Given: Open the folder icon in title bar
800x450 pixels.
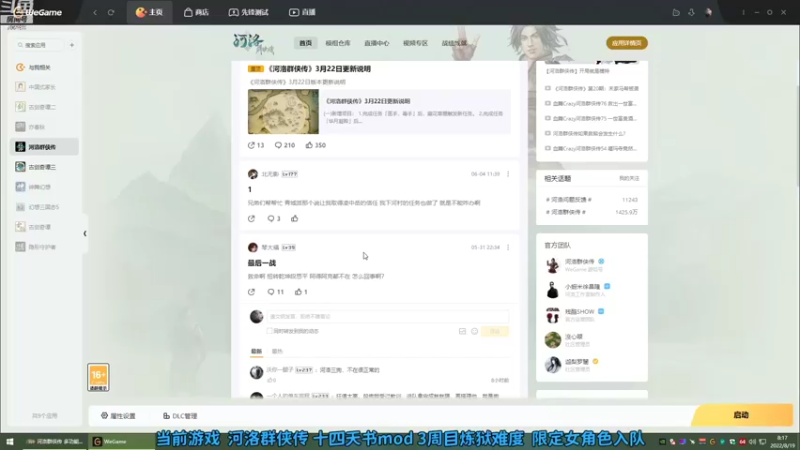Looking at the screenshot, I should [x=676, y=12].
